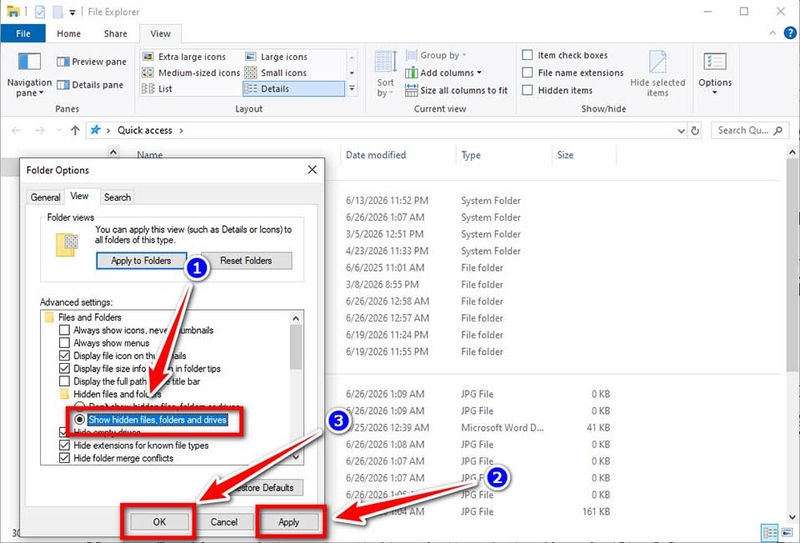Click the Apply button
Screen dimensions: 800x543
288,522
